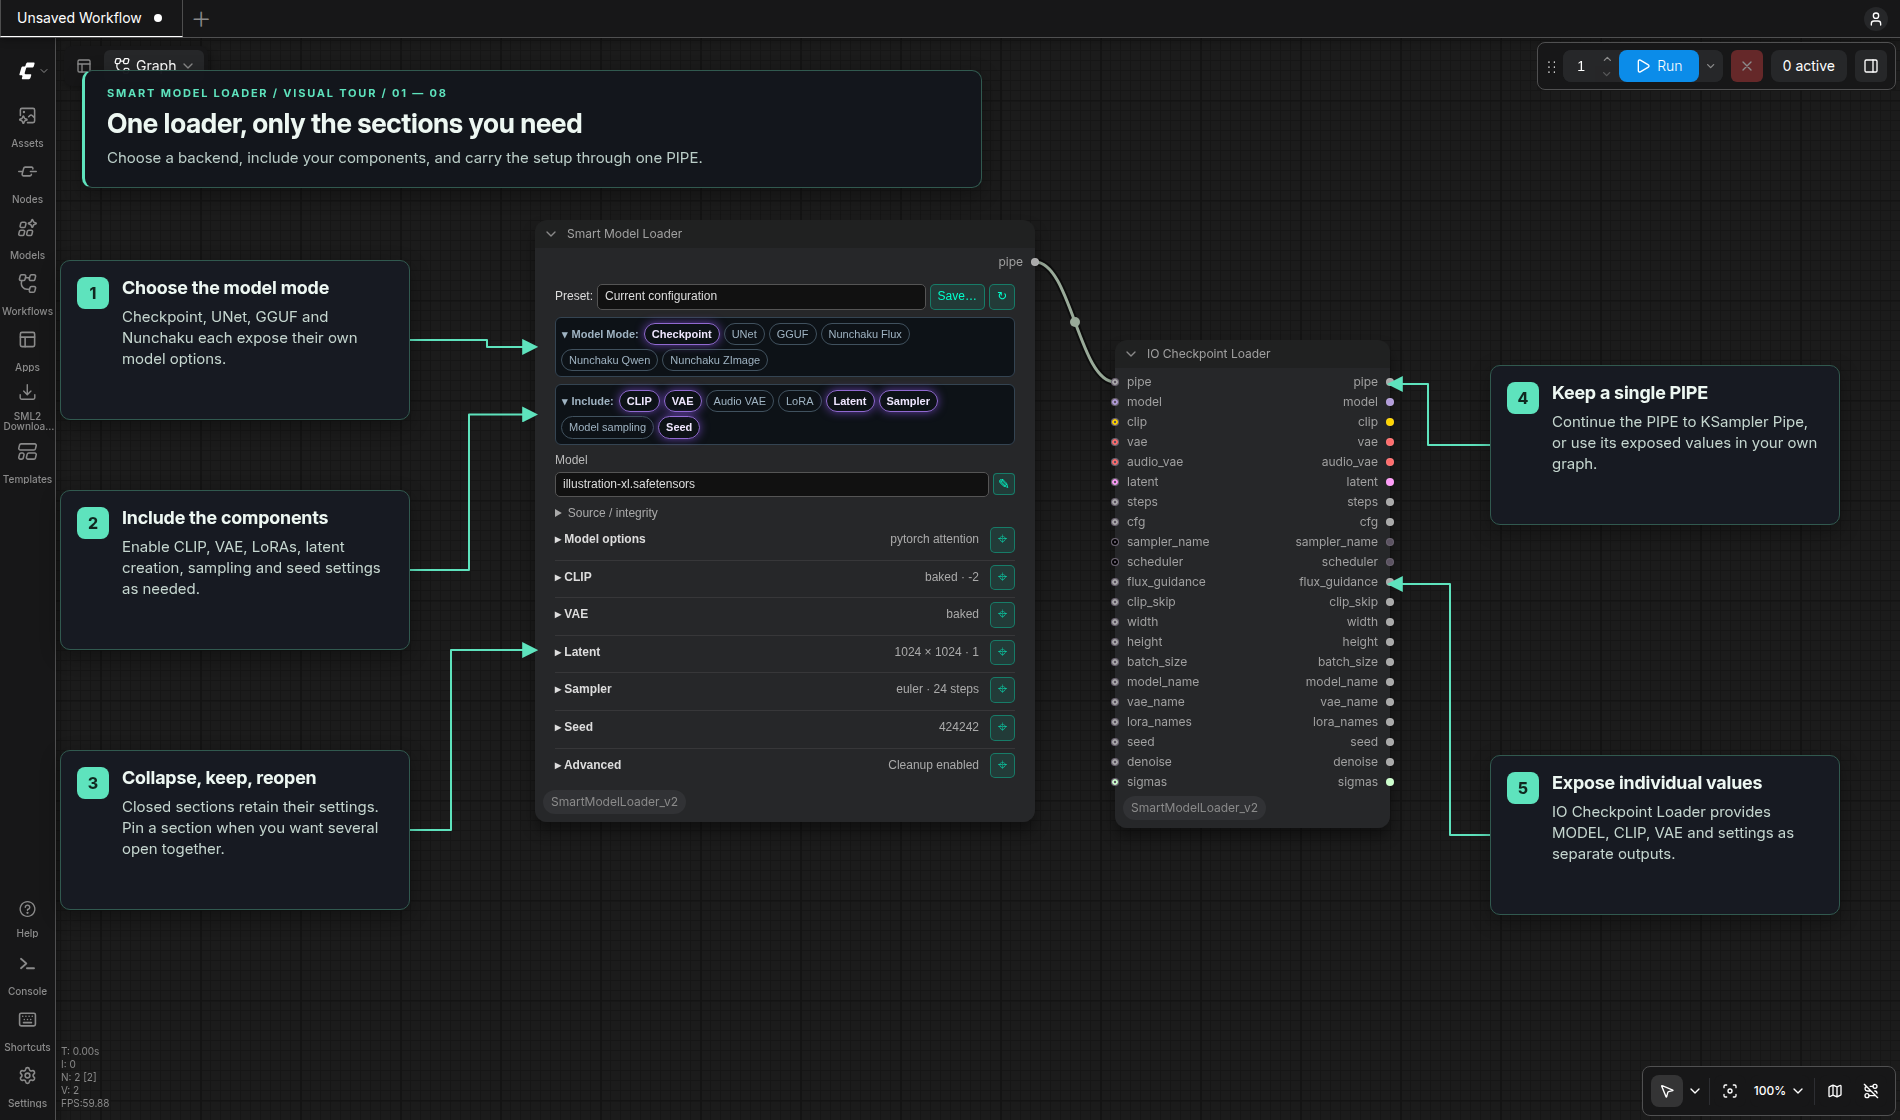Open the Run options dropdown arrow
This screenshot has width=1900, height=1120.
point(1711,66)
